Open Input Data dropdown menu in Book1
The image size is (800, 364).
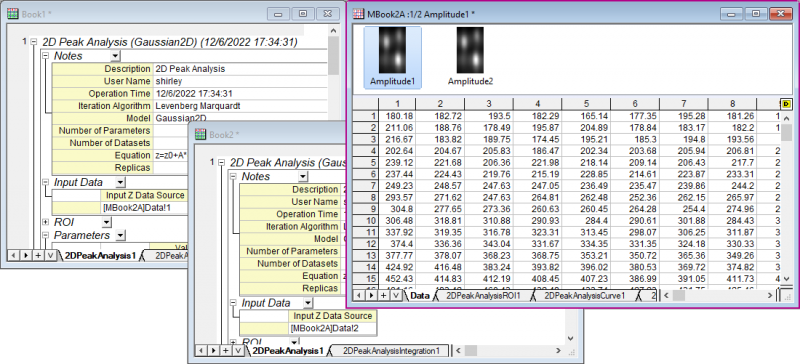pos(120,182)
